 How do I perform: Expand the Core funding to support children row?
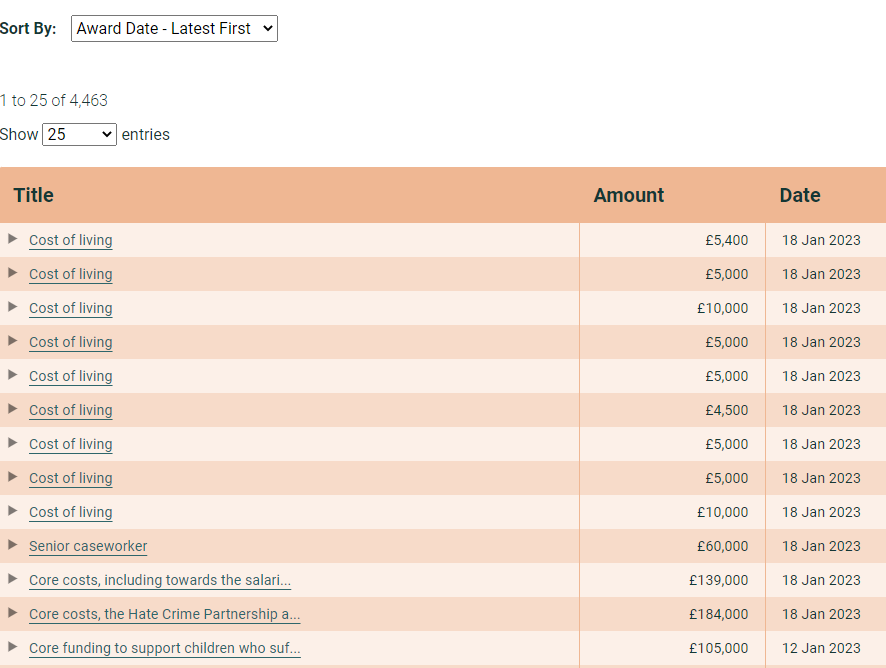12,648
